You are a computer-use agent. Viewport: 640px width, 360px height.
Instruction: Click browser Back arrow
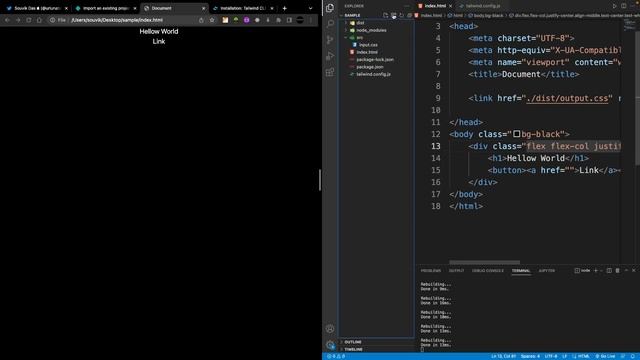[x=7, y=20]
